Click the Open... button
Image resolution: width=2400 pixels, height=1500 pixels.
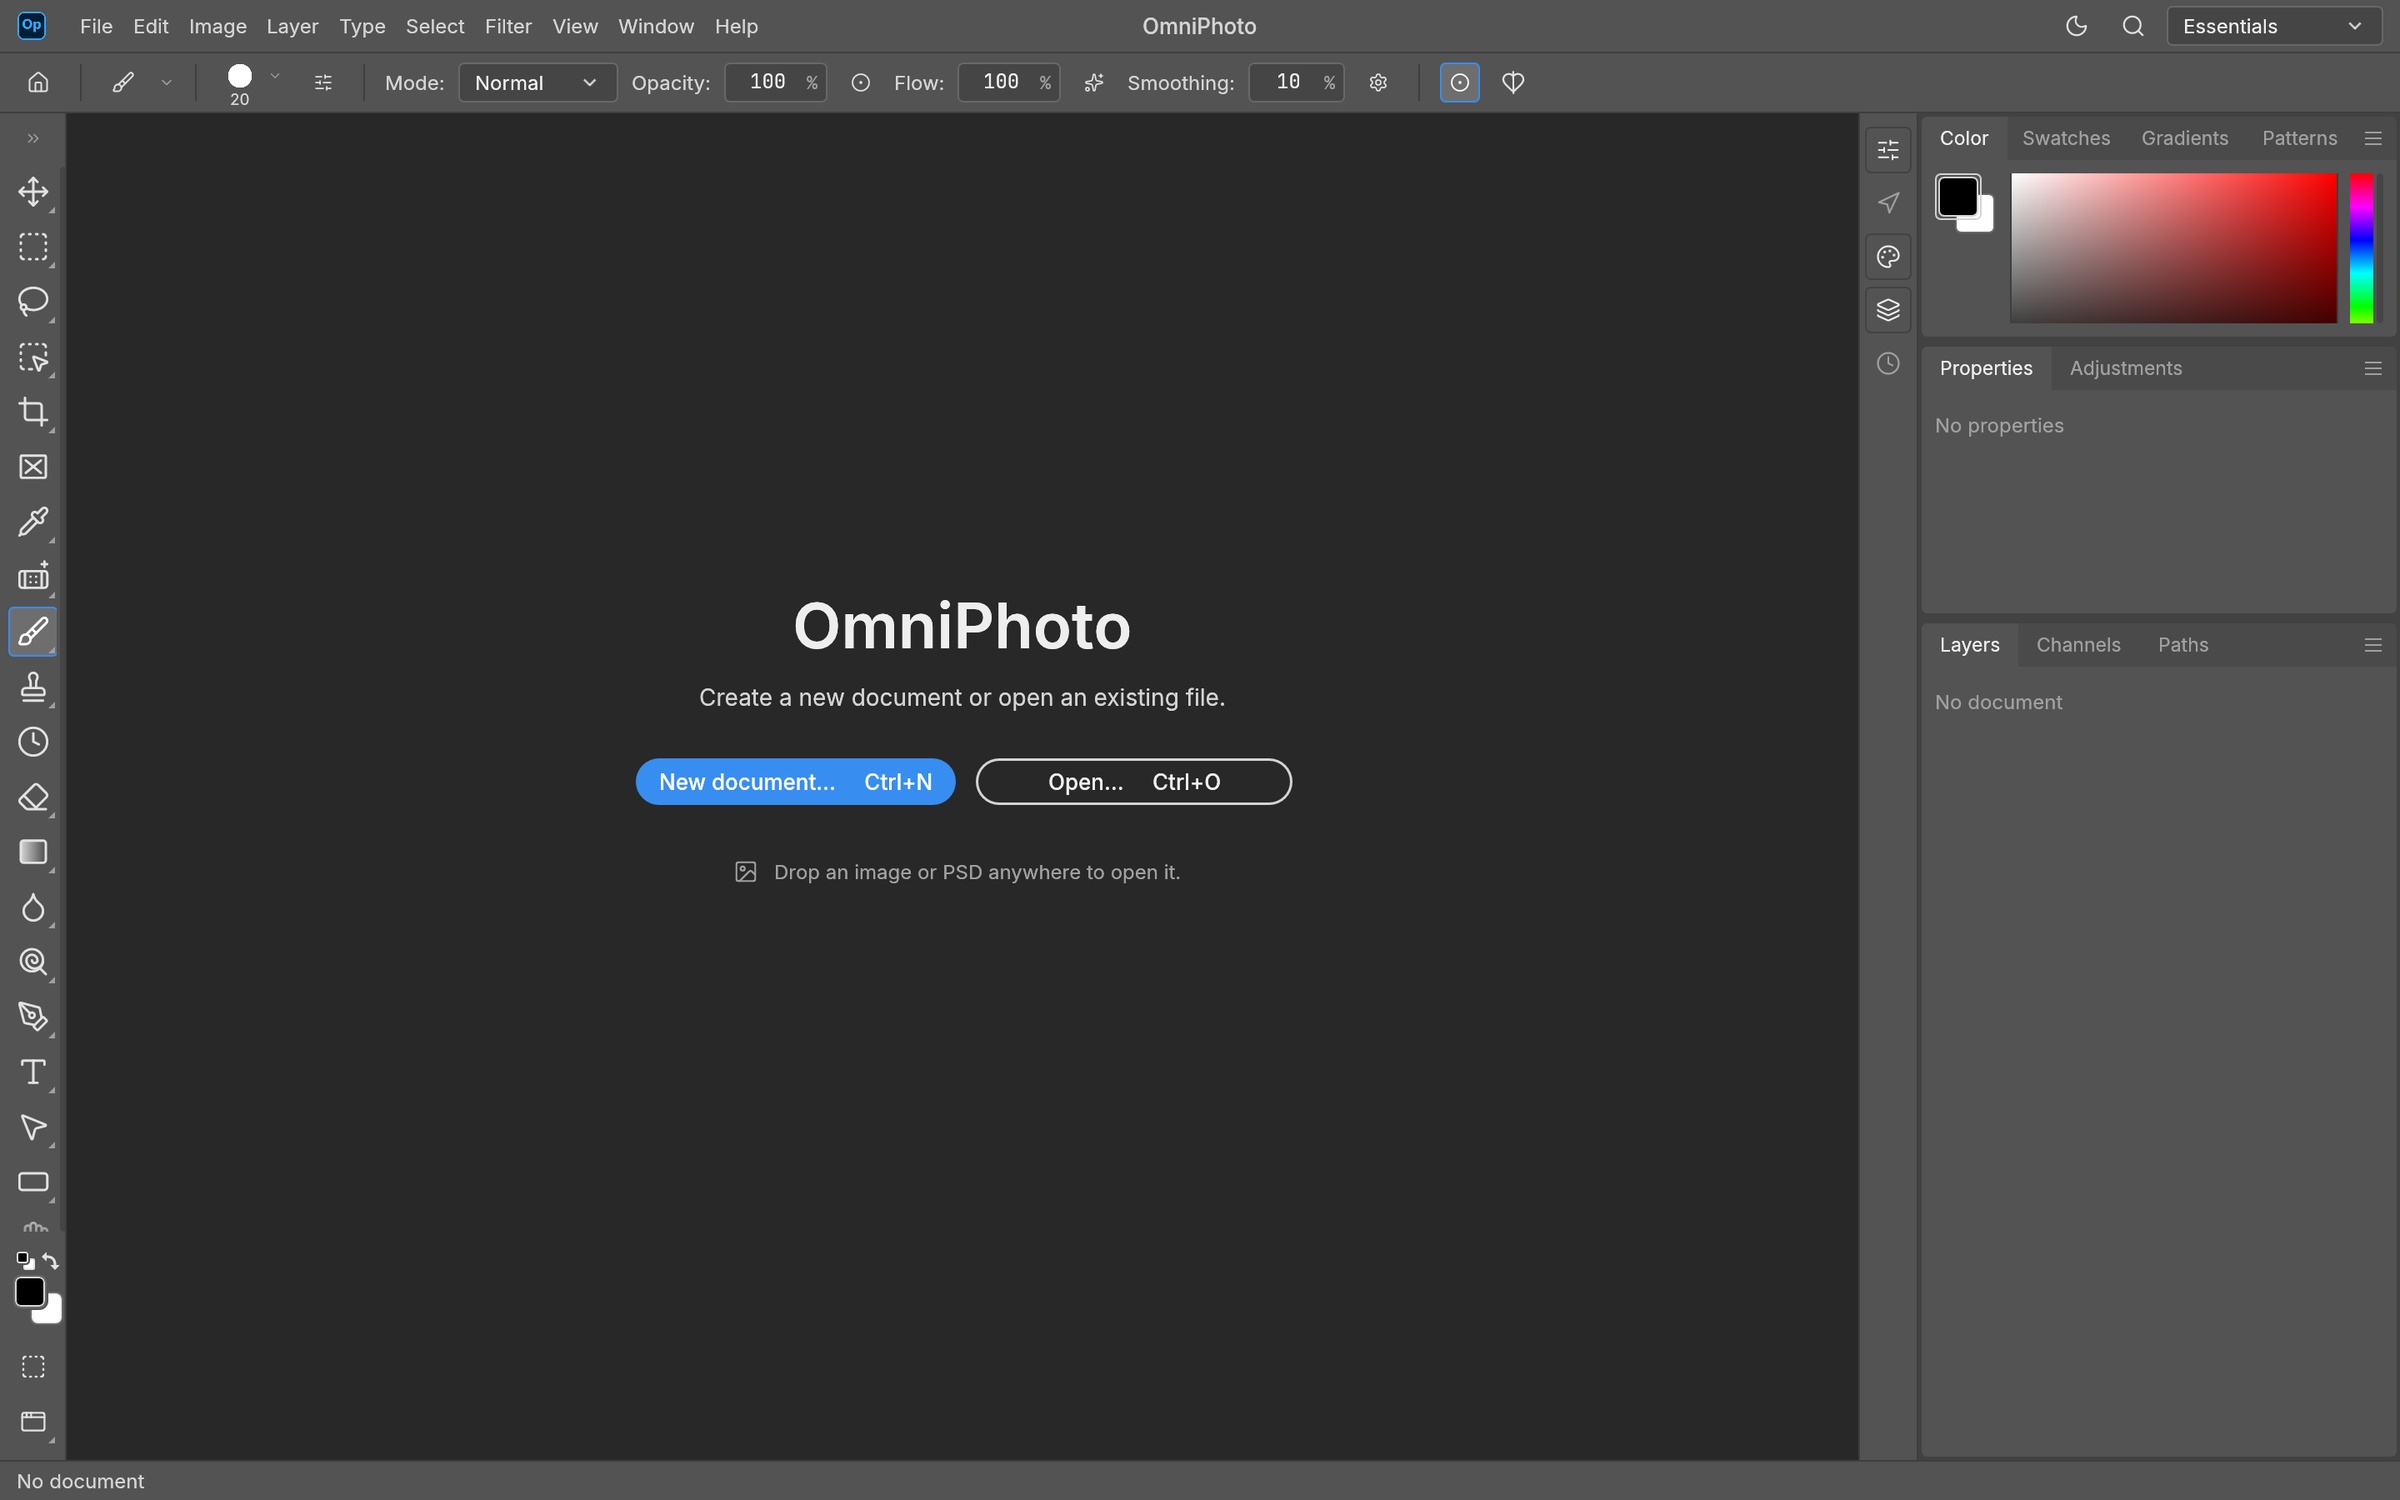(1133, 782)
